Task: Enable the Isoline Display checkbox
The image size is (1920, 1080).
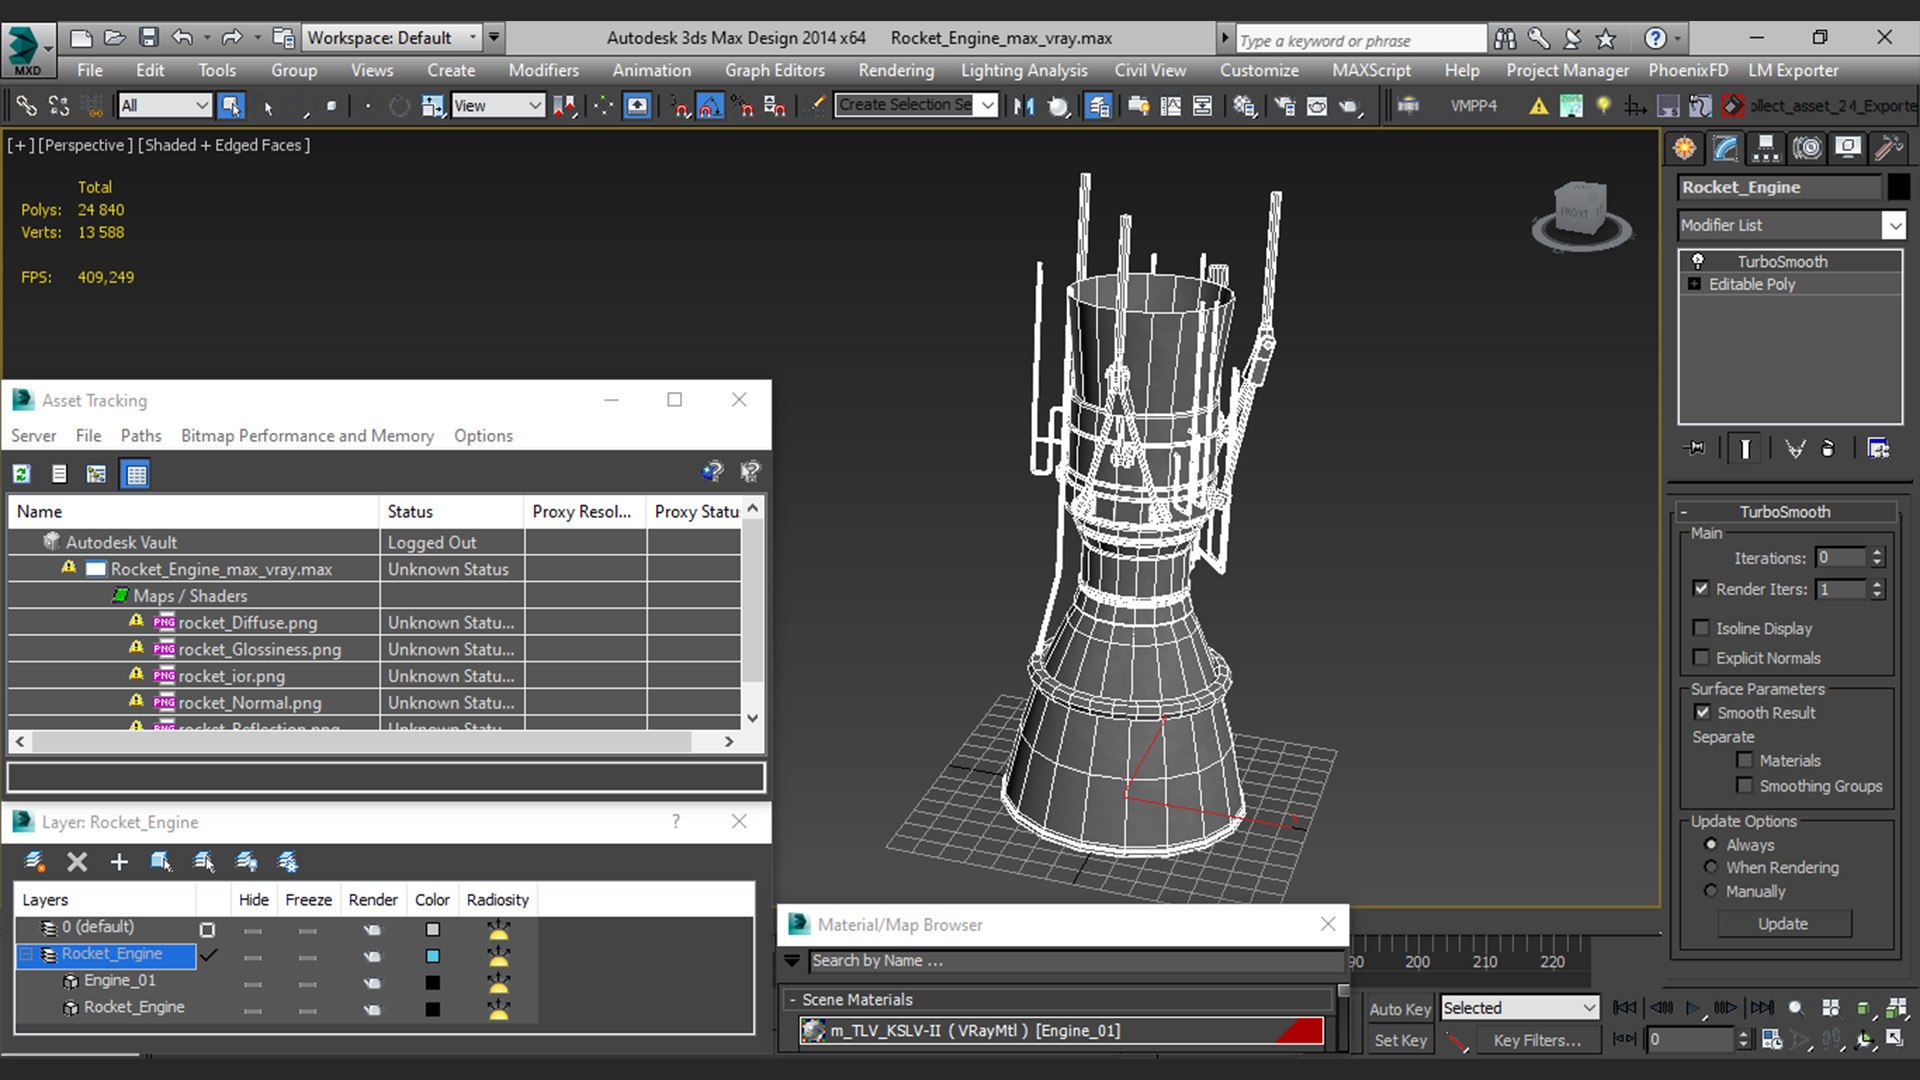Action: click(x=1701, y=628)
